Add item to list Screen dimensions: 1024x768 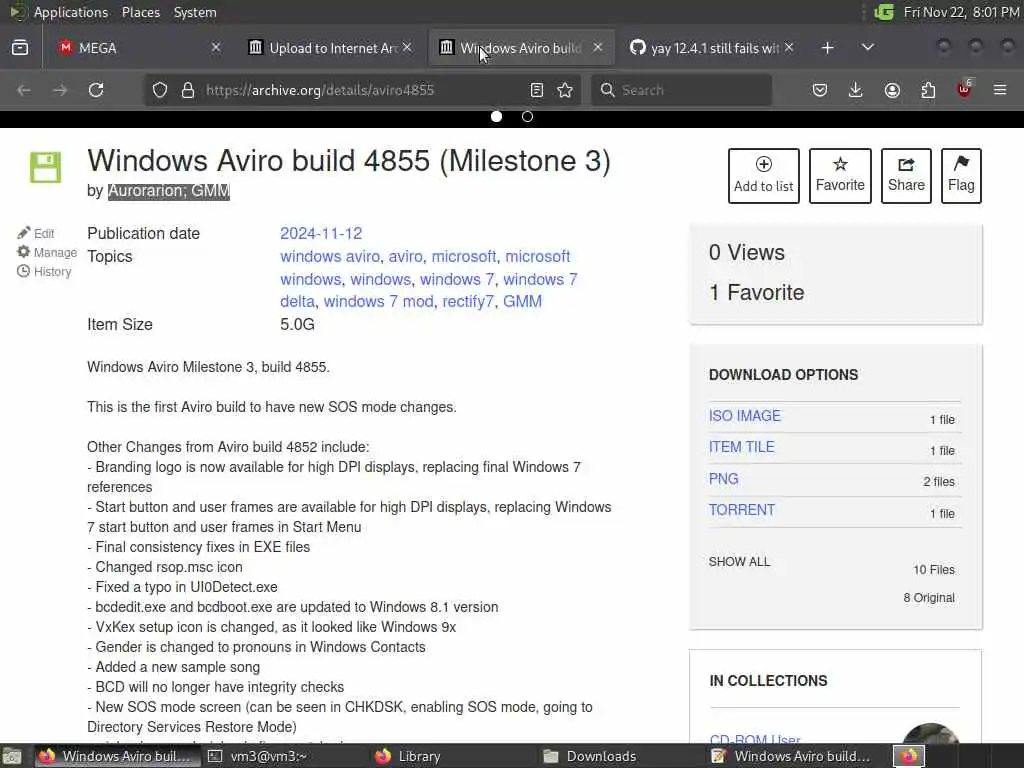click(763, 176)
